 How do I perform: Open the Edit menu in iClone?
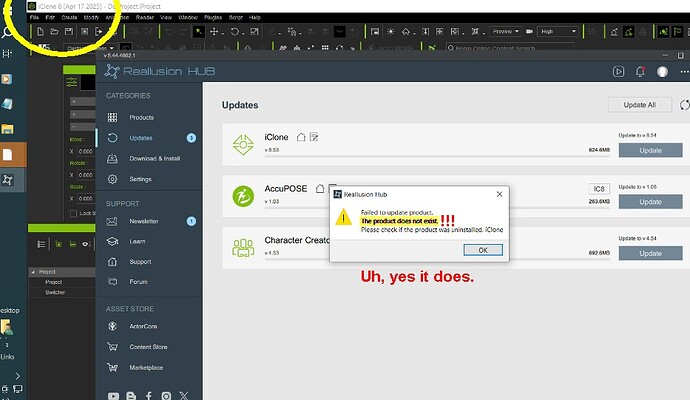click(50, 18)
